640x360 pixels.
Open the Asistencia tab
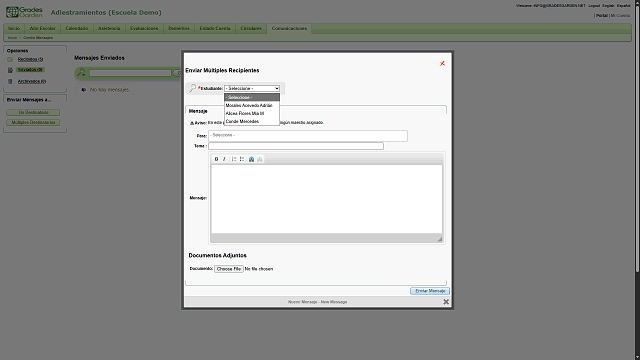[109, 29]
